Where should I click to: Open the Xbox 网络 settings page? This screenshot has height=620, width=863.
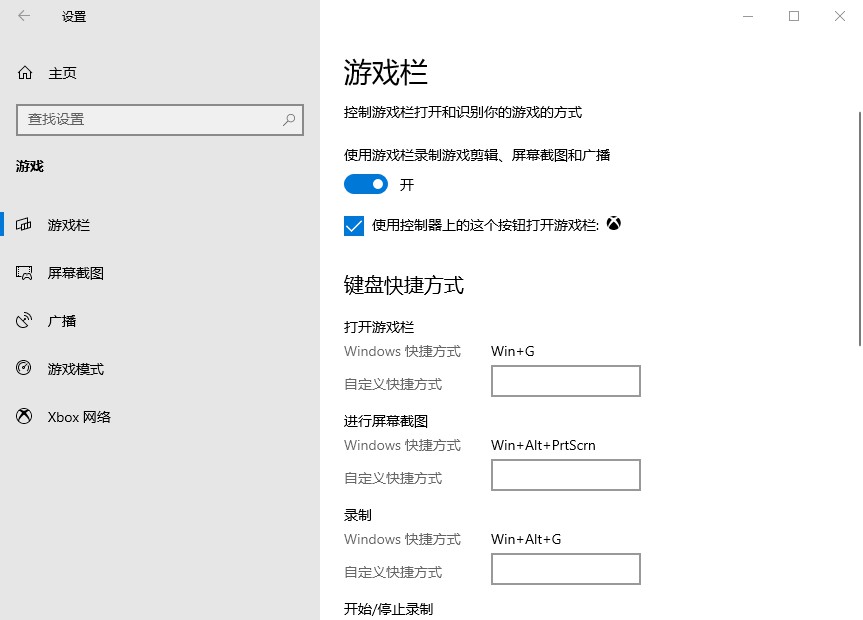pos(78,417)
